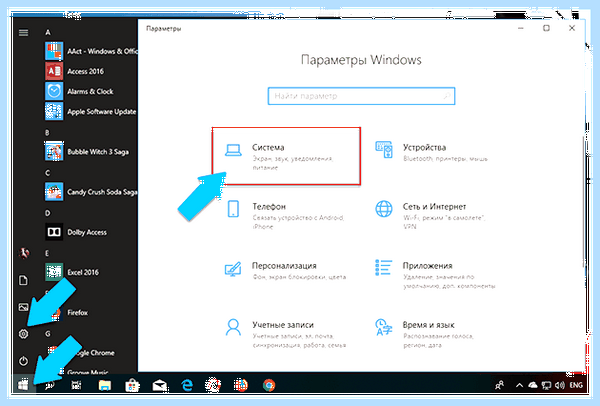This screenshot has height=406, width=600.
Task: Launch Microsoft Store from the taskbar
Action: point(132,385)
